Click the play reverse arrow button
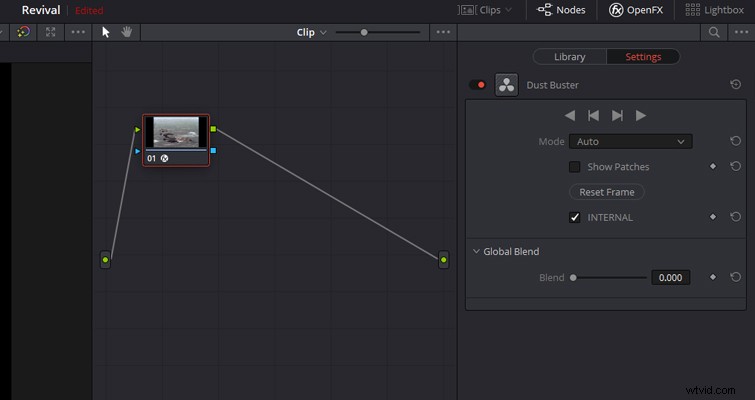 tap(570, 116)
